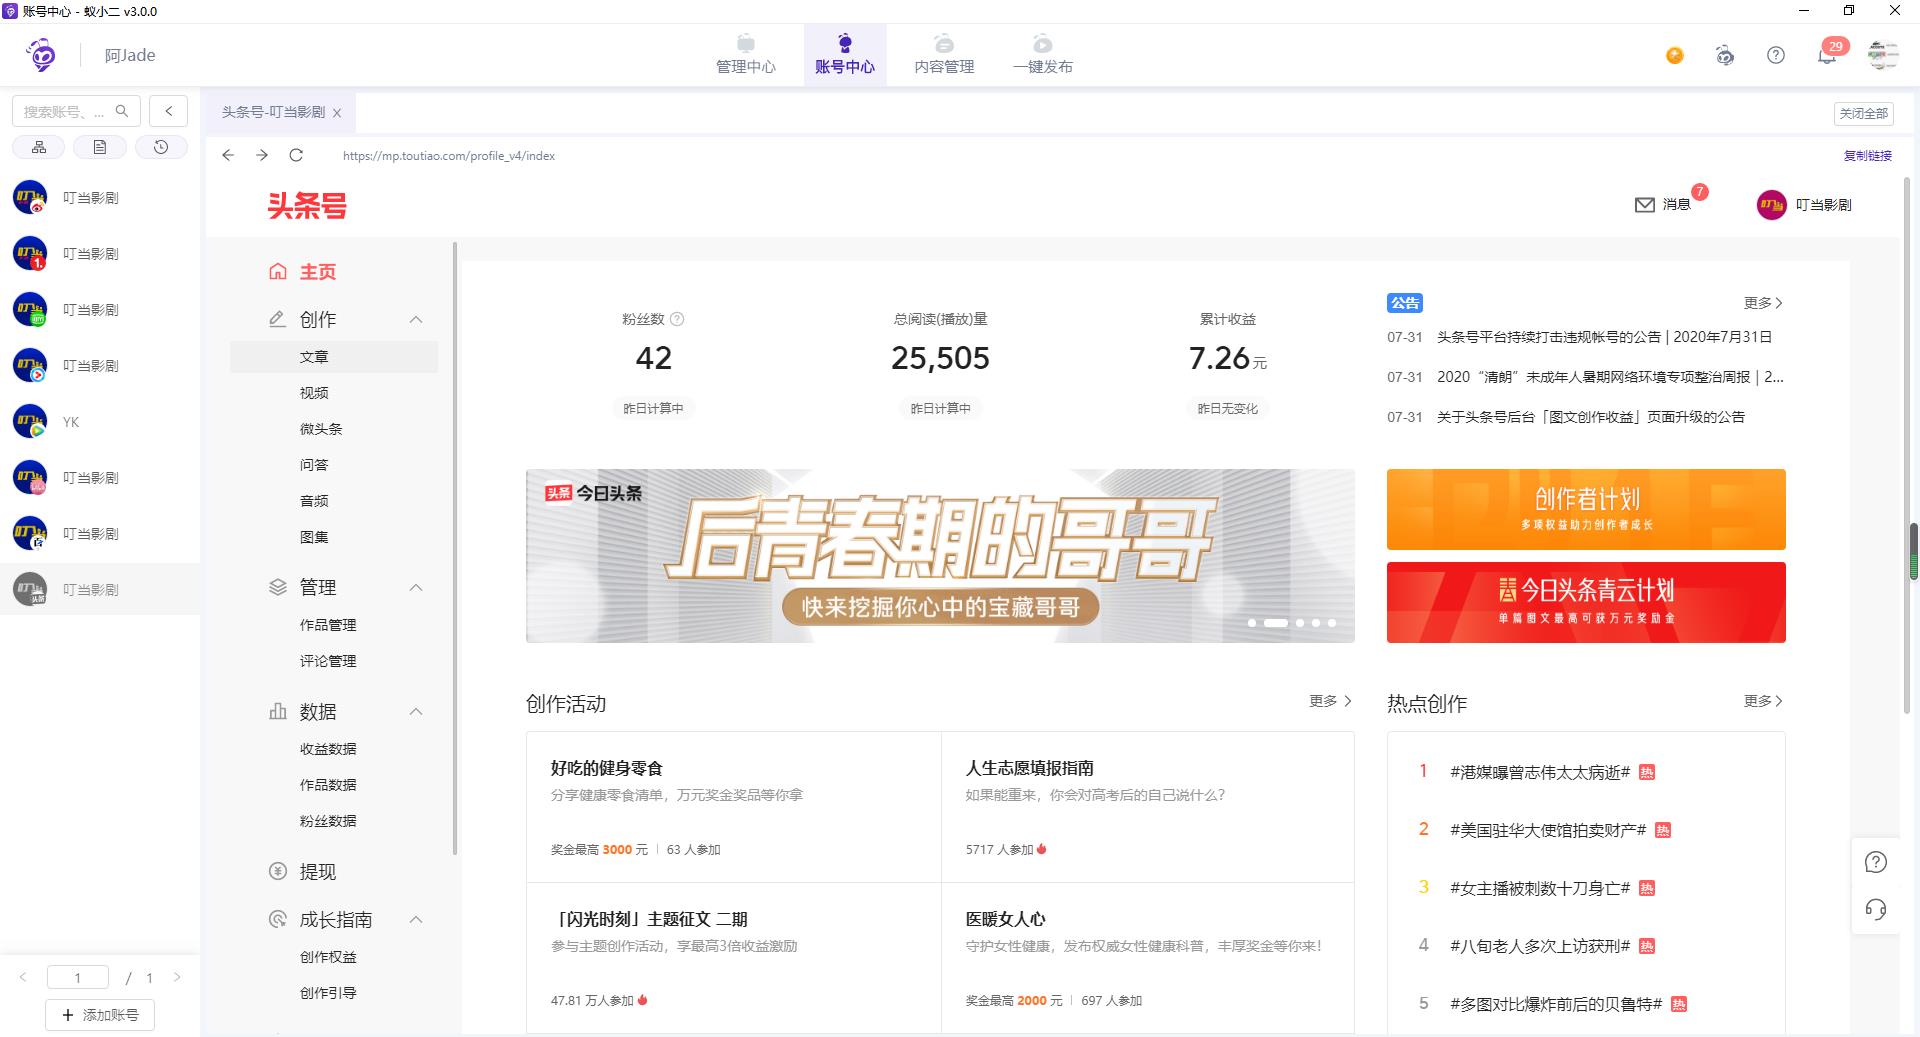Open the history clock icon in sidebar

pos(162,146)
